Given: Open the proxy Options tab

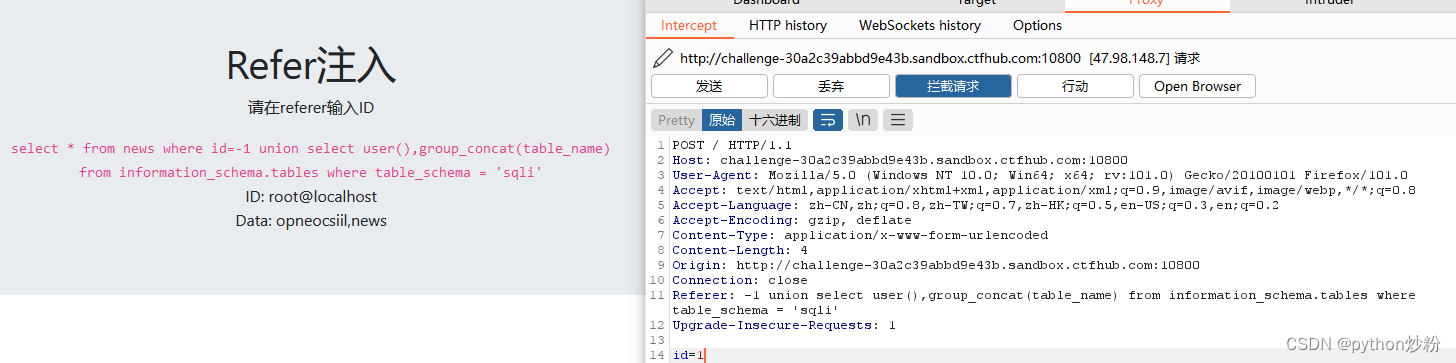Looking at the screenshot, I should (x=1037, y=25).
